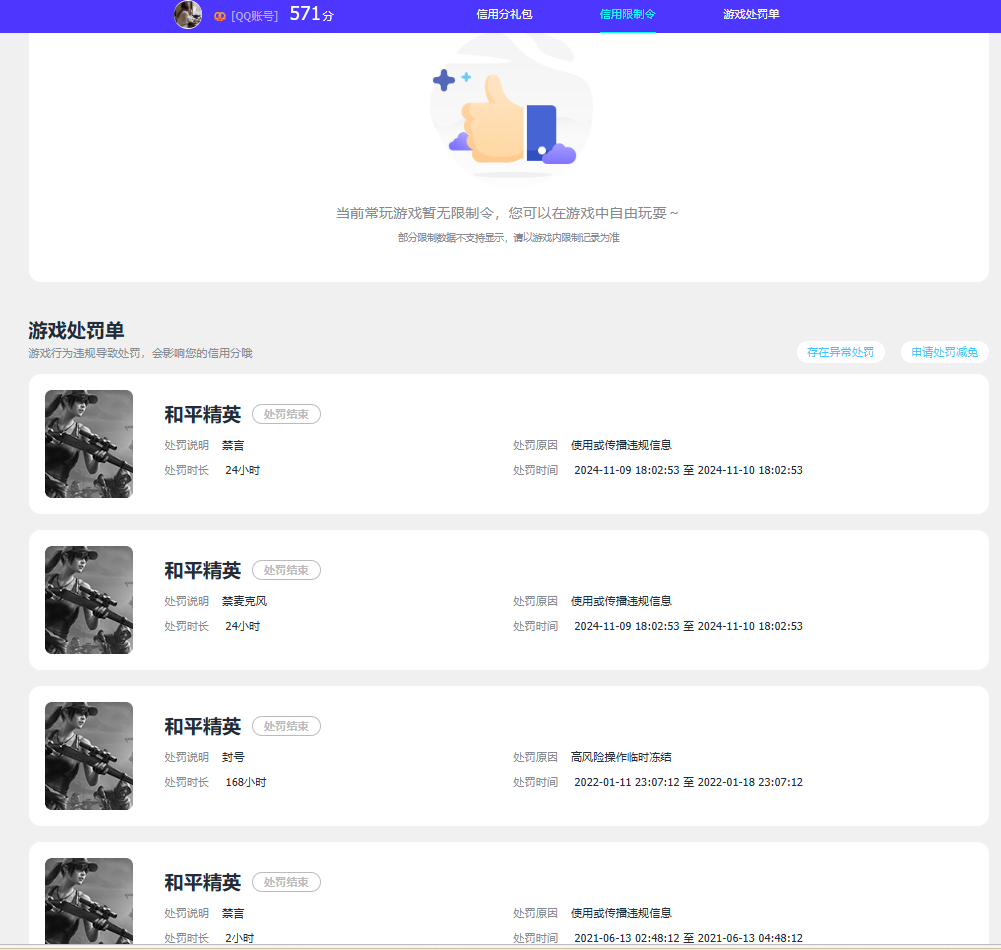Viewport: 1001px width, 950px height.
Task: Click the 处罚结束 badge on the bottom card
Action: coord(286,882)
